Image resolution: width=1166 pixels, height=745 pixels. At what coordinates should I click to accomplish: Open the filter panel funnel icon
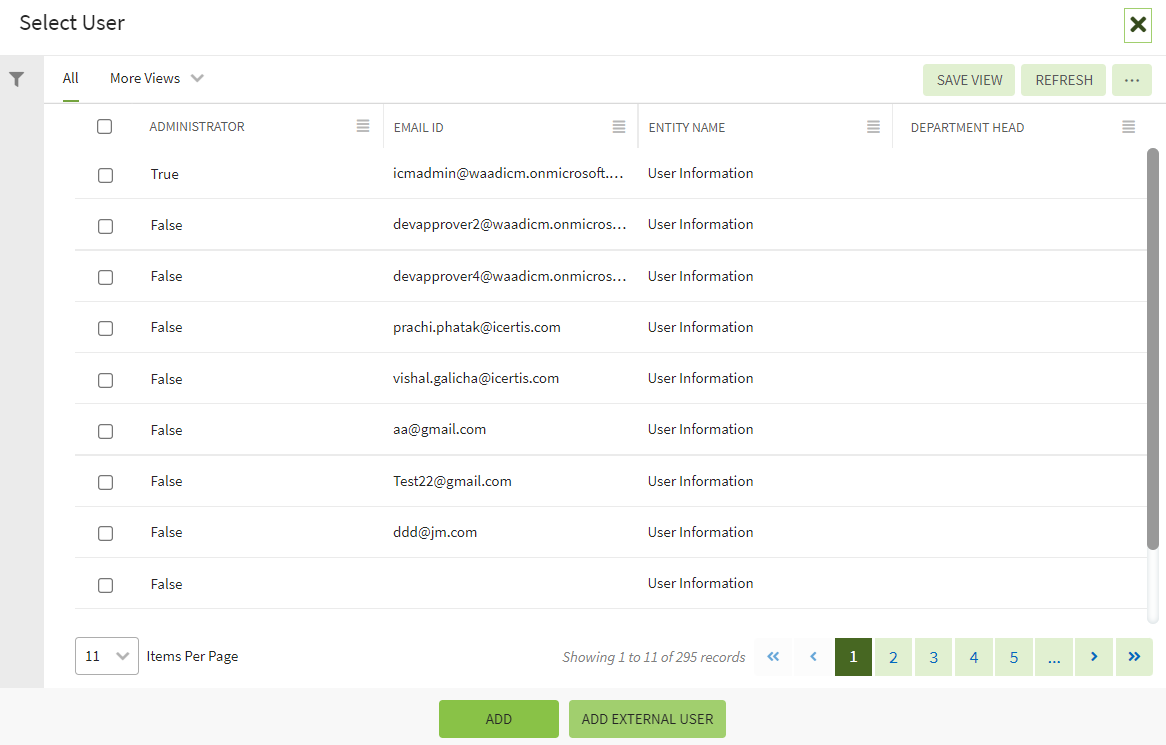(x=17, y=80)
